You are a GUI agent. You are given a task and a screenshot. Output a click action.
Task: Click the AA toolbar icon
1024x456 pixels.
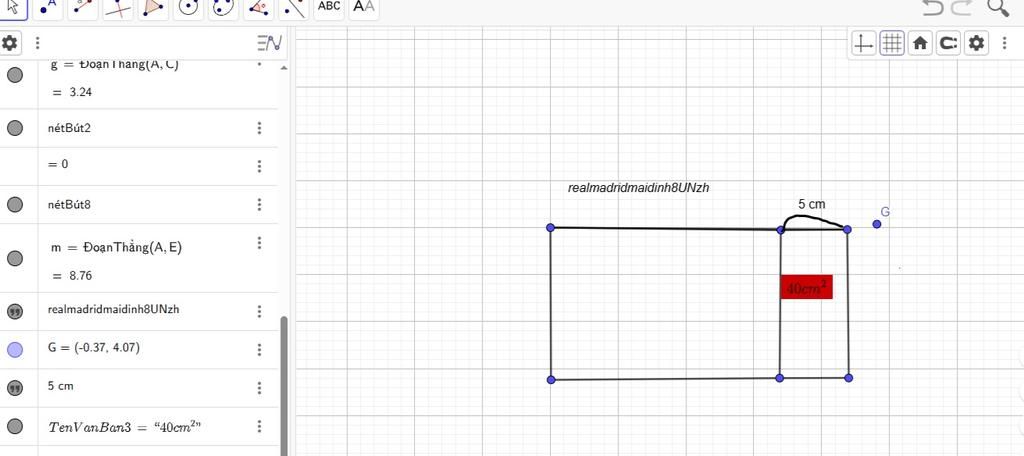click(364, 7)
